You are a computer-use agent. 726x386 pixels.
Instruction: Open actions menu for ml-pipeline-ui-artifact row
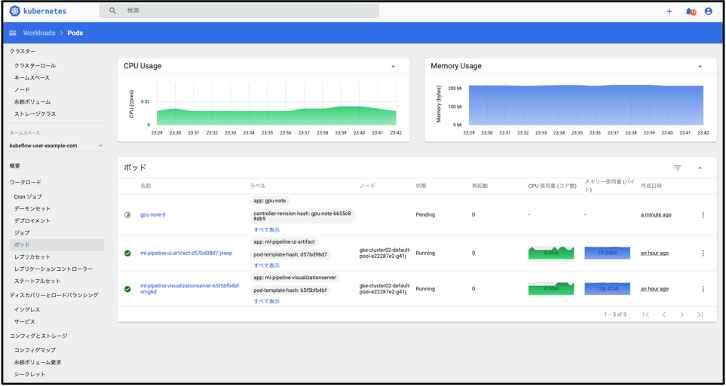tap(703, 253)
